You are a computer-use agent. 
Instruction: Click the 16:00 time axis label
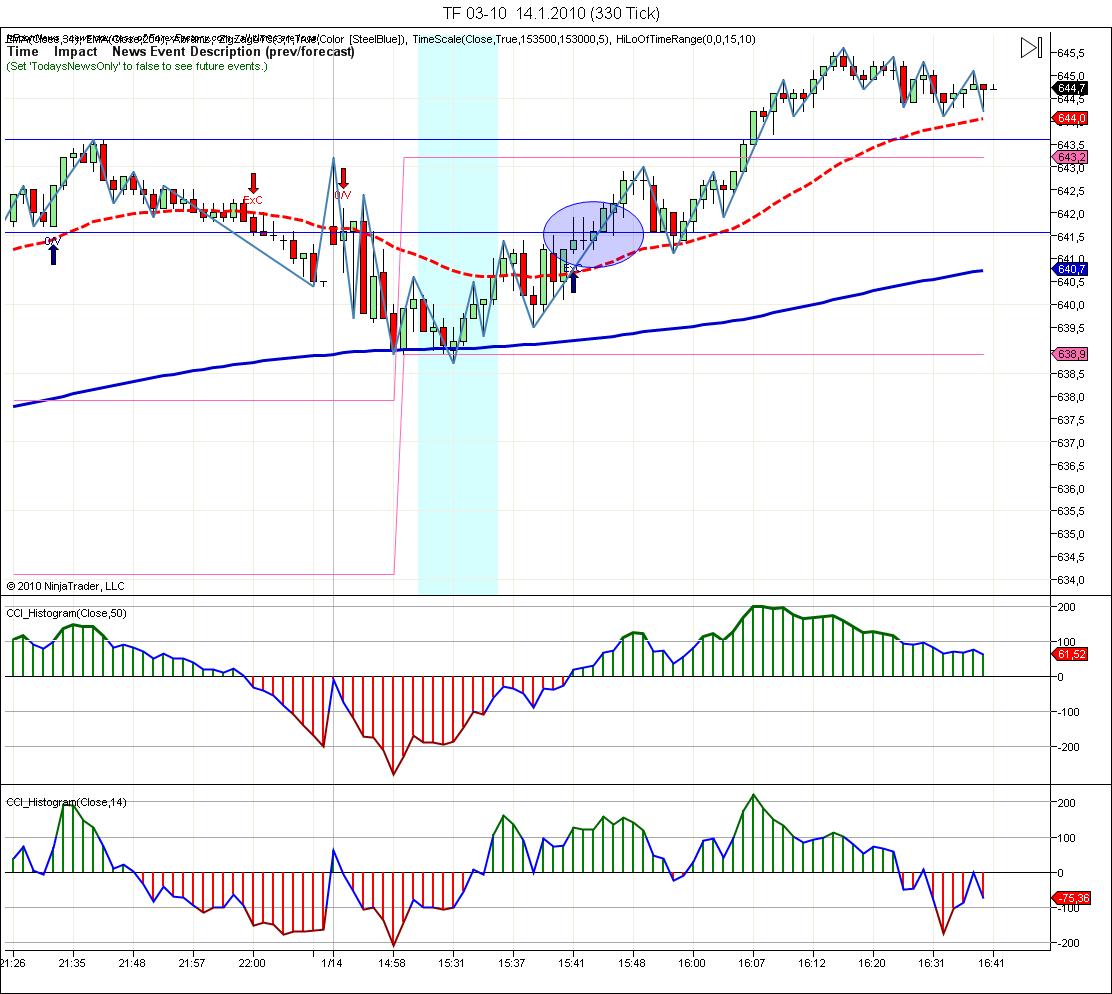click(x=691, y=963)
